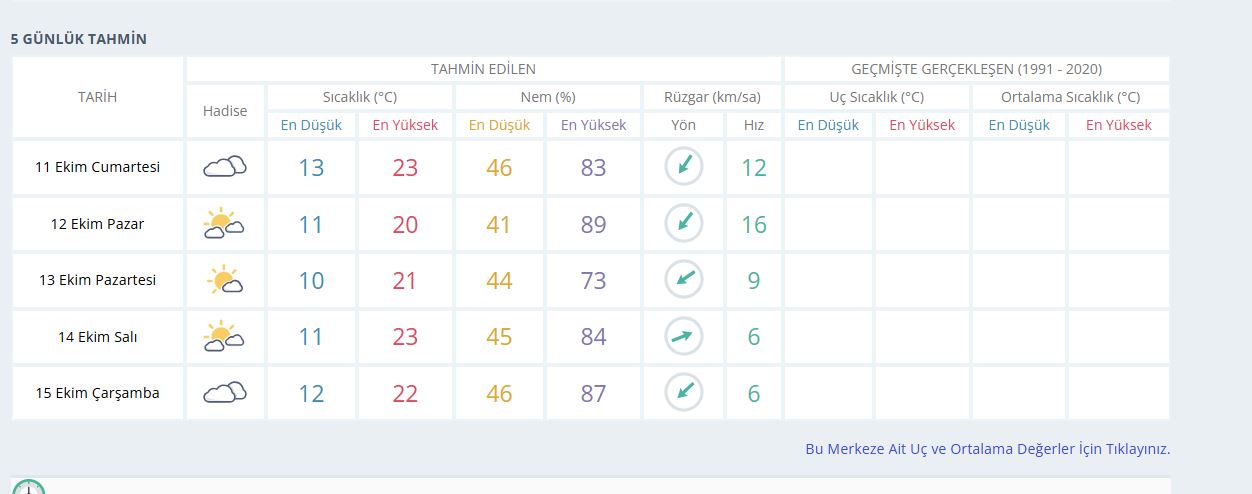Click the TAHMİN EDİLEN header
Image resolution: width=1252 pixels, height=494 pixels.
coord(483,69)
